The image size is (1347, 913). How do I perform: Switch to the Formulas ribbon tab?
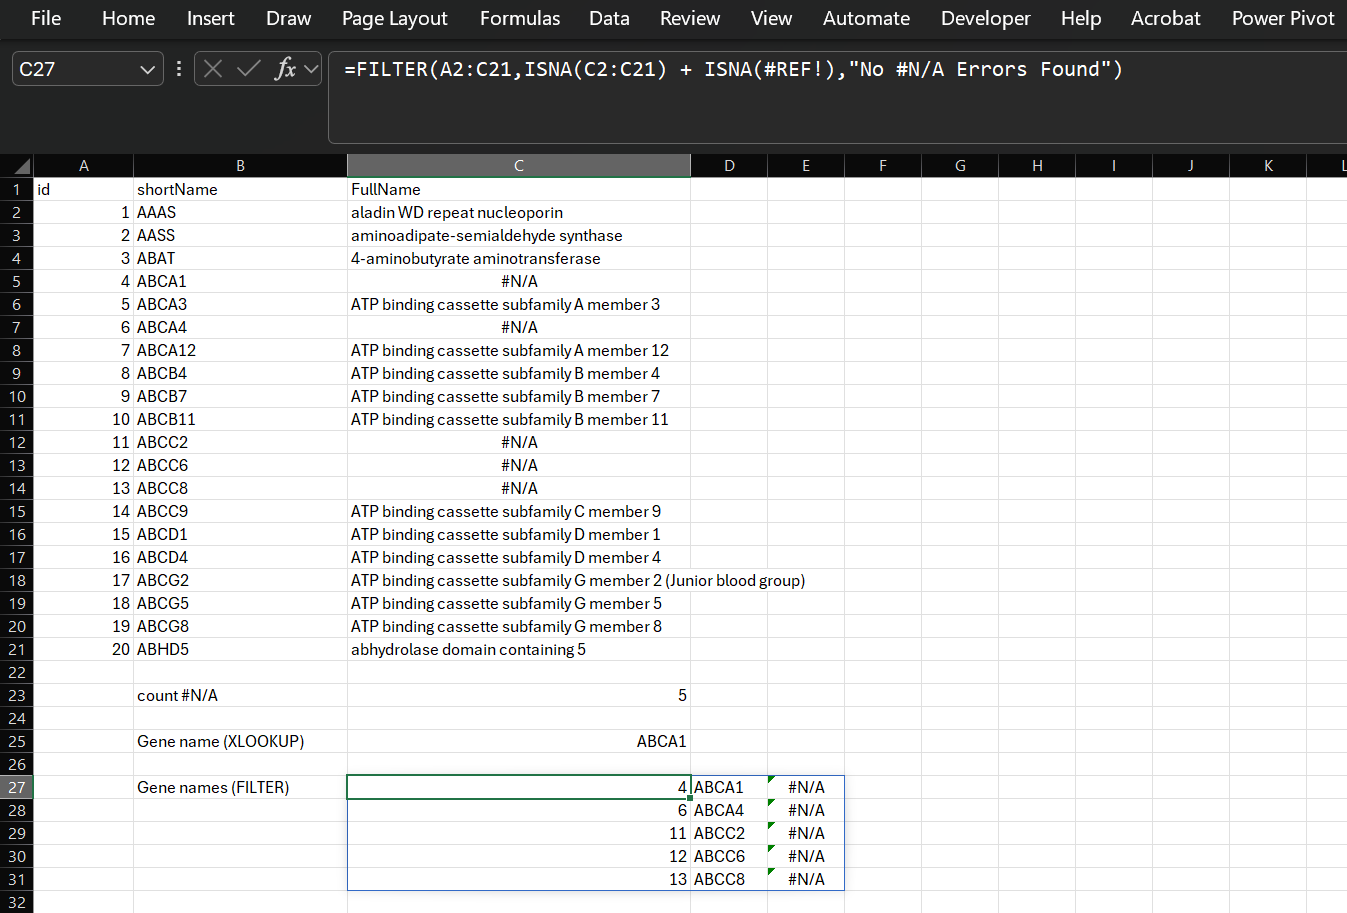point(519,18)
